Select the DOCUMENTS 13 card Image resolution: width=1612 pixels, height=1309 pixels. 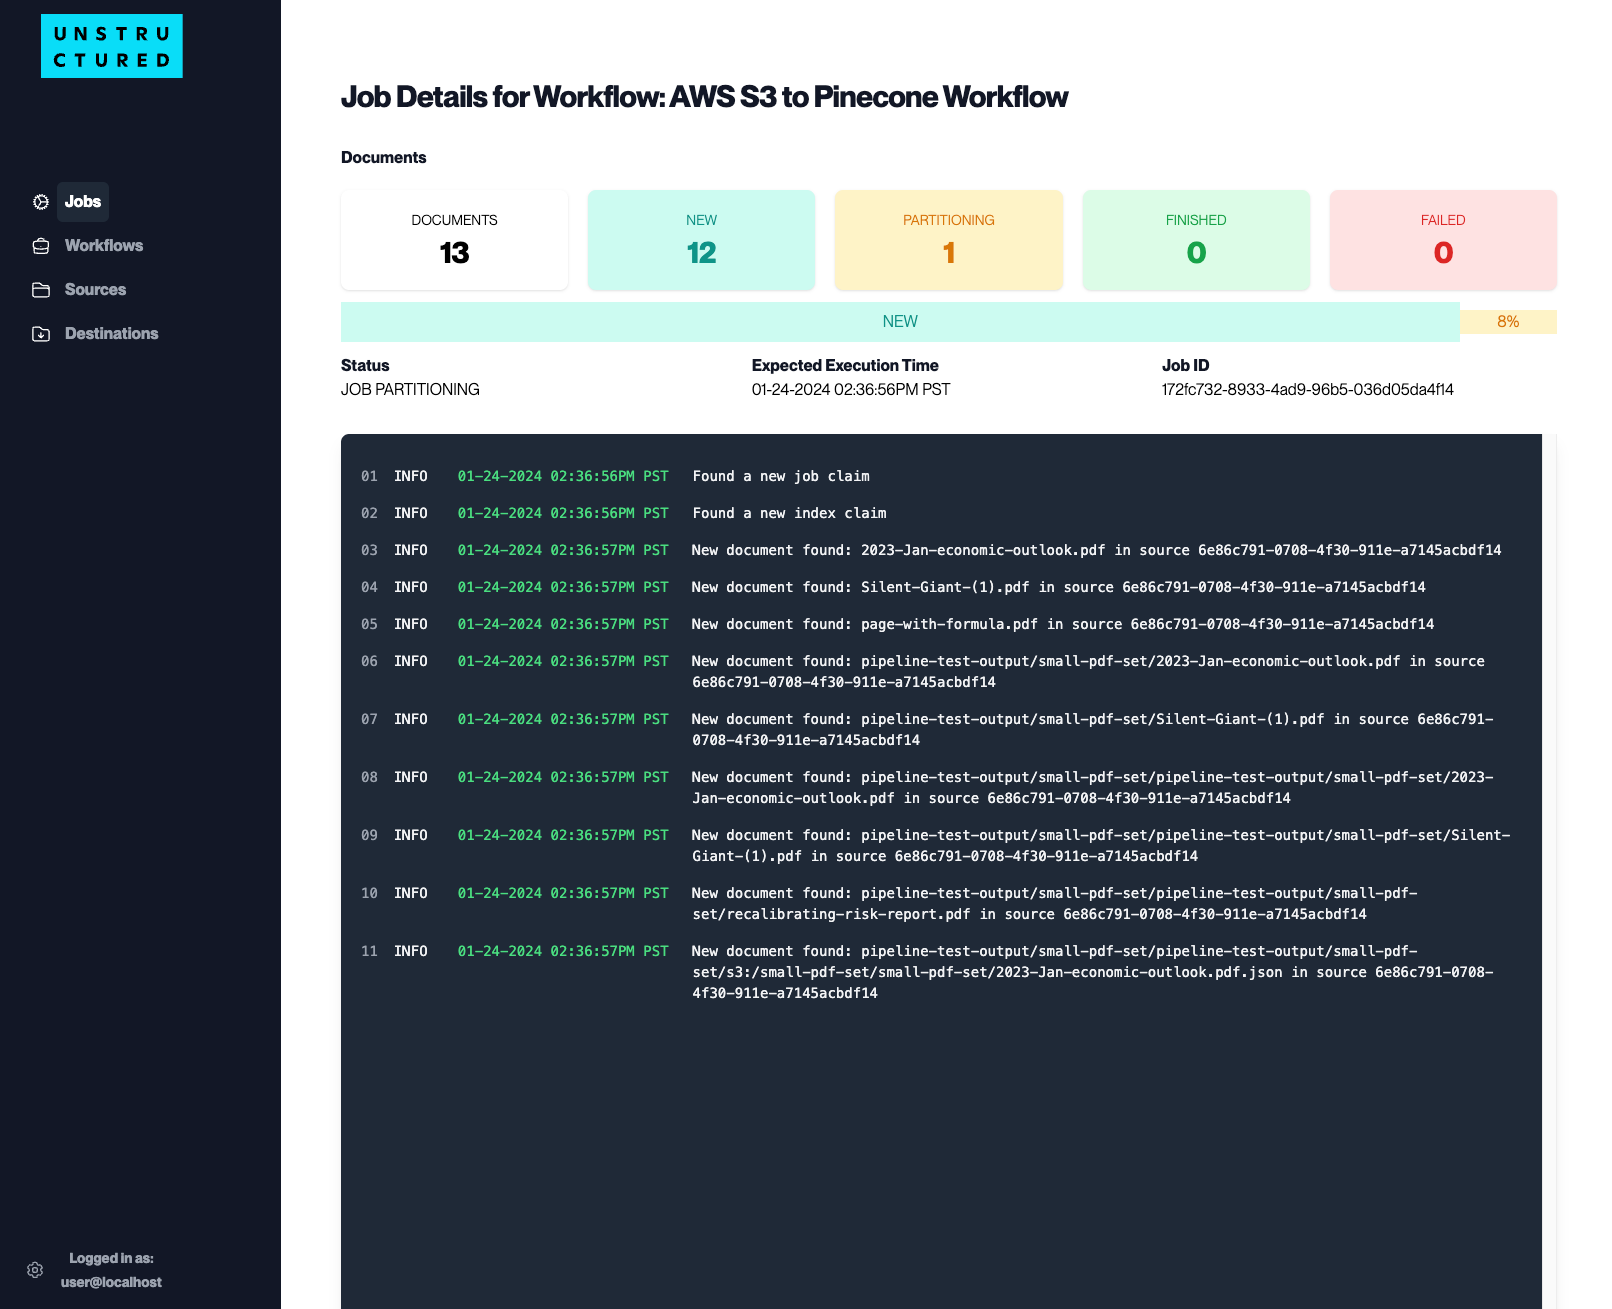pos(455,240)
